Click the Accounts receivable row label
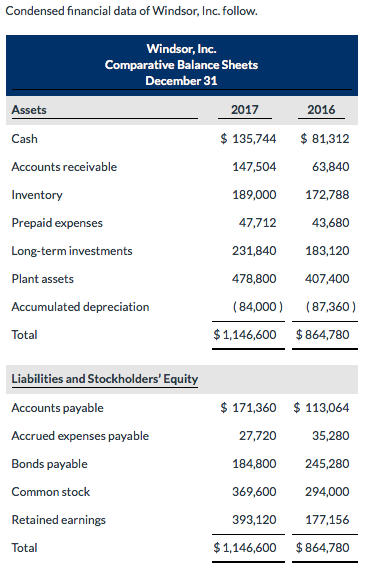This screenshot has width=380, height=588. click(x=64, y=167)
